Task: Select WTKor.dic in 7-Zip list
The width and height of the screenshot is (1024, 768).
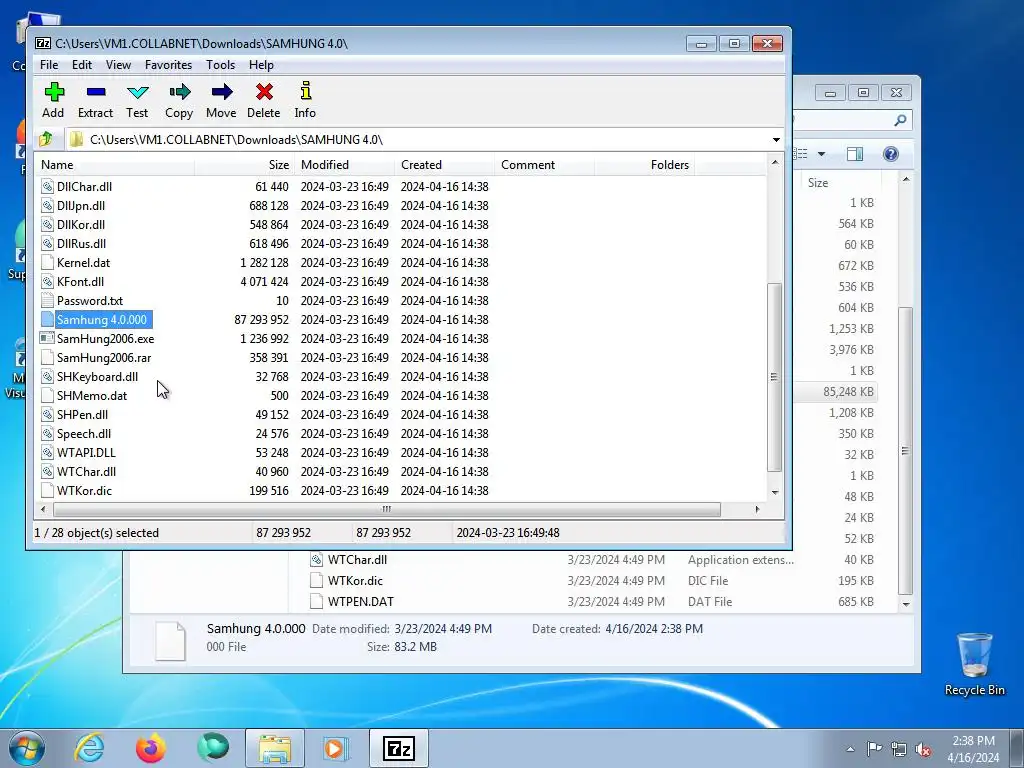Action: (x=84, y=490)
